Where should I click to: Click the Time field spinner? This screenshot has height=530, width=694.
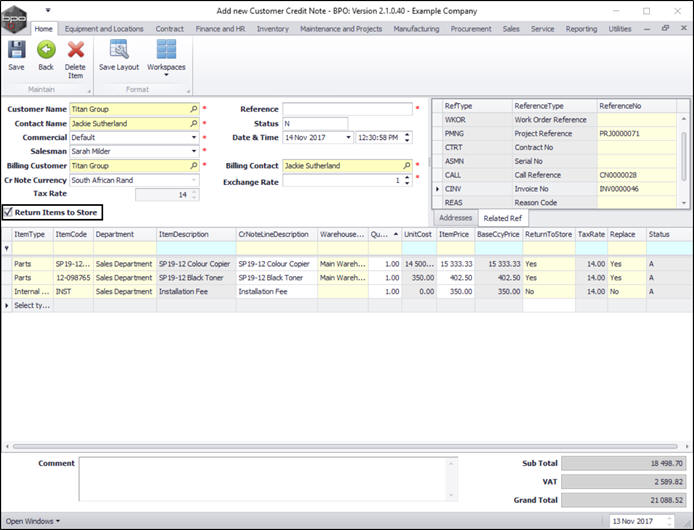coord(407,137)
